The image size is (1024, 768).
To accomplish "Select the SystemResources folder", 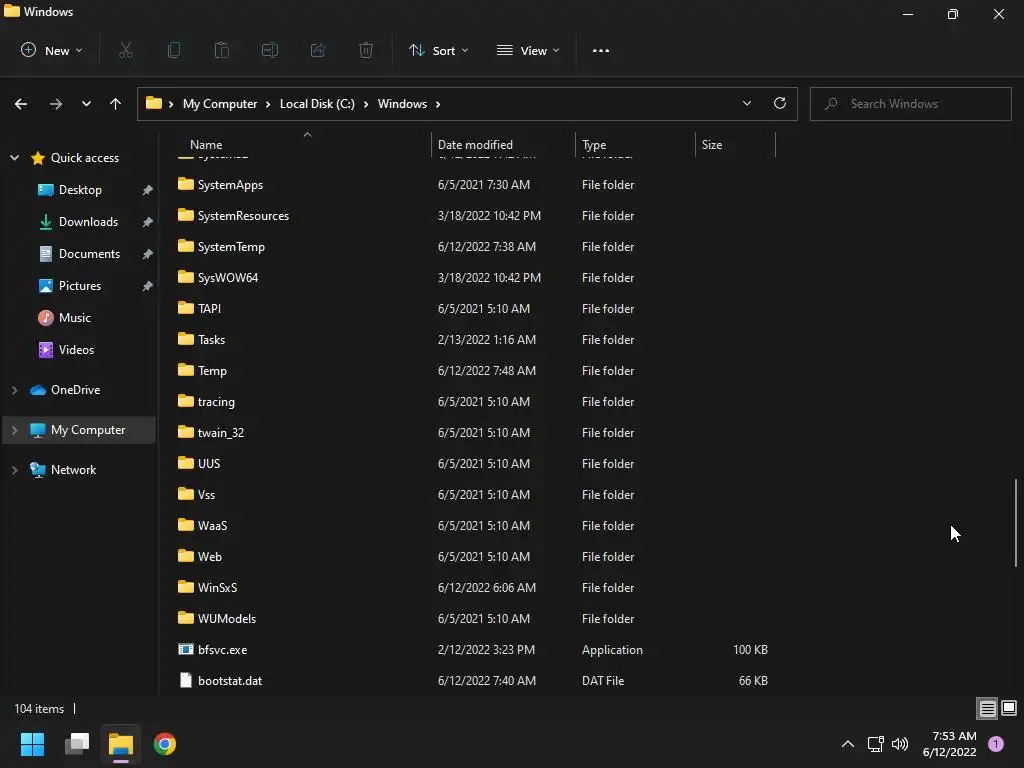I will click(x=243, y=216).
